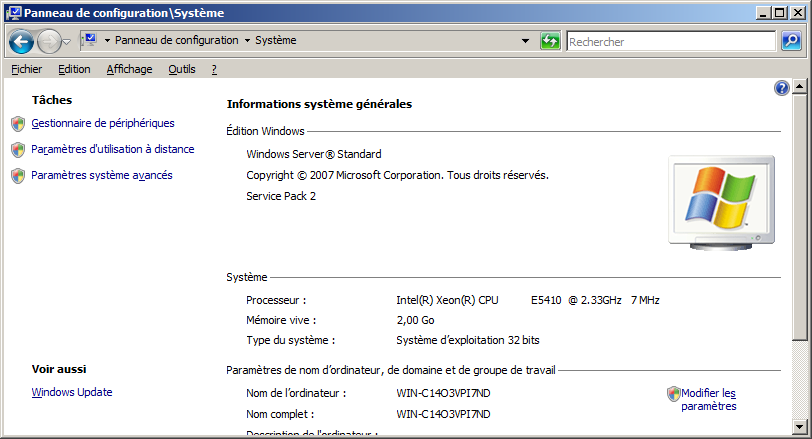Open Paramètres d'utilisation à distance link
Screen dimensions: 812x439
[x=113, y=149]
